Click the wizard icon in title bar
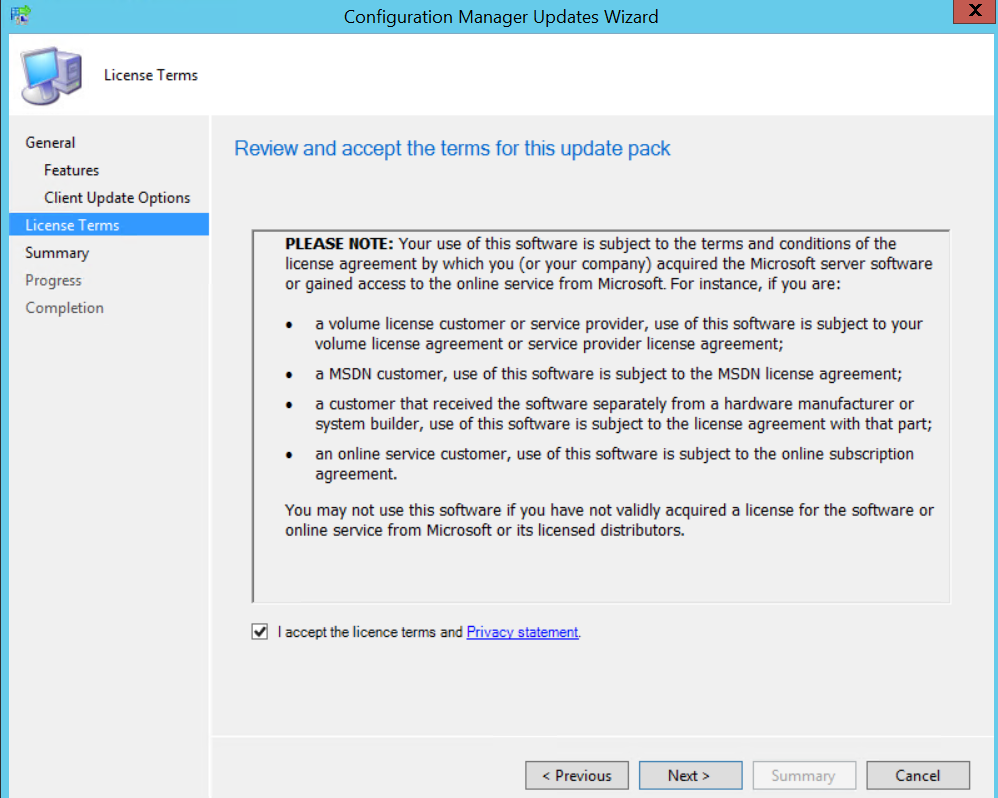Viewport: 998px width, 798px height. (20, 15)
